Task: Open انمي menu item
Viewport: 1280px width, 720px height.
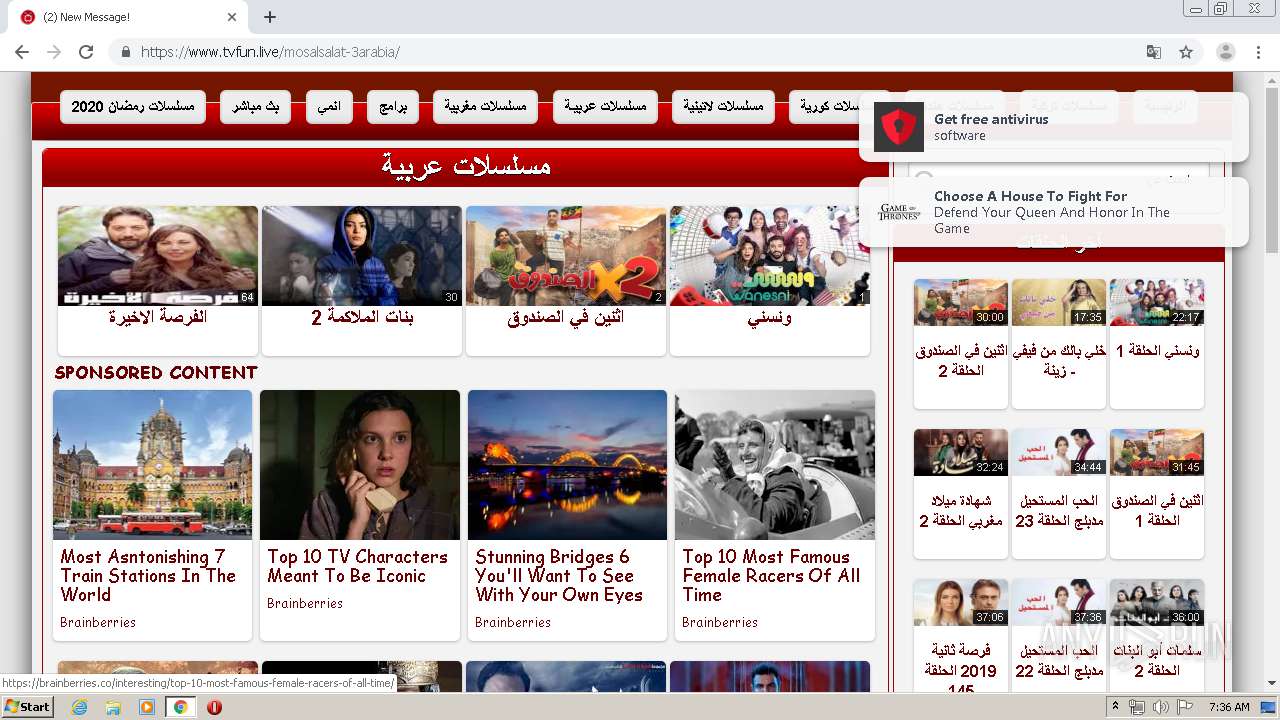Action: click(329, 107)
